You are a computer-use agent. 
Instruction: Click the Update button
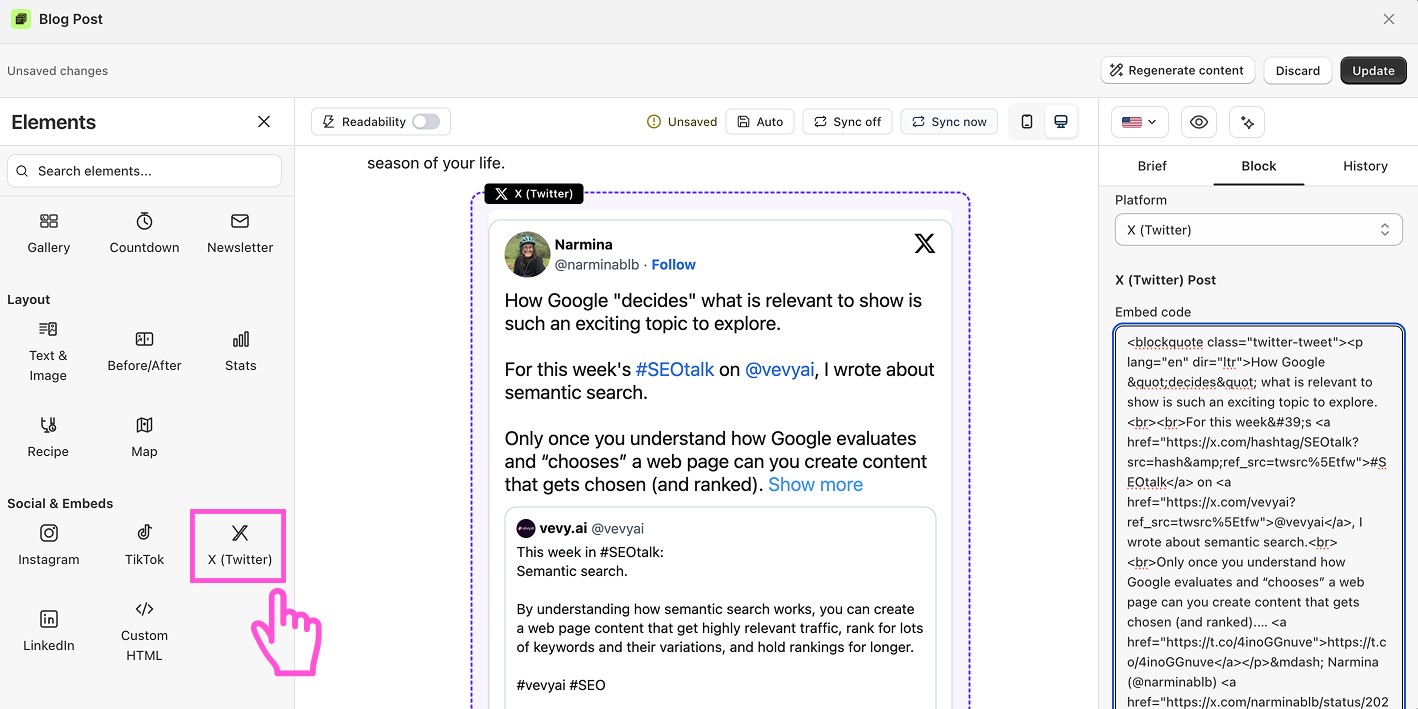click(x=1373, y=70)
